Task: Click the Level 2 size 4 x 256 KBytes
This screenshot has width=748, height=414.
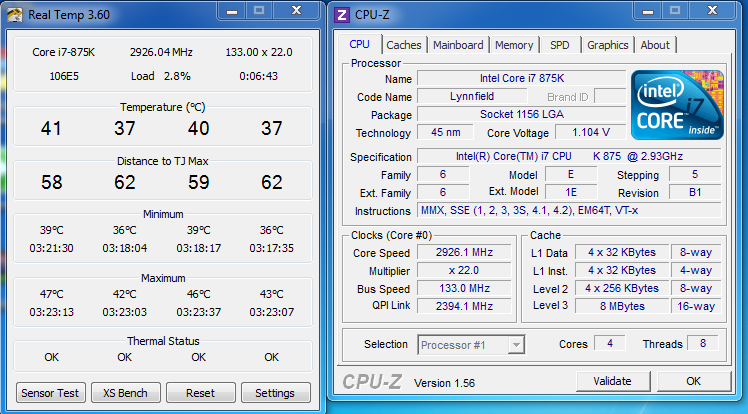Action: tap(622, 289)
